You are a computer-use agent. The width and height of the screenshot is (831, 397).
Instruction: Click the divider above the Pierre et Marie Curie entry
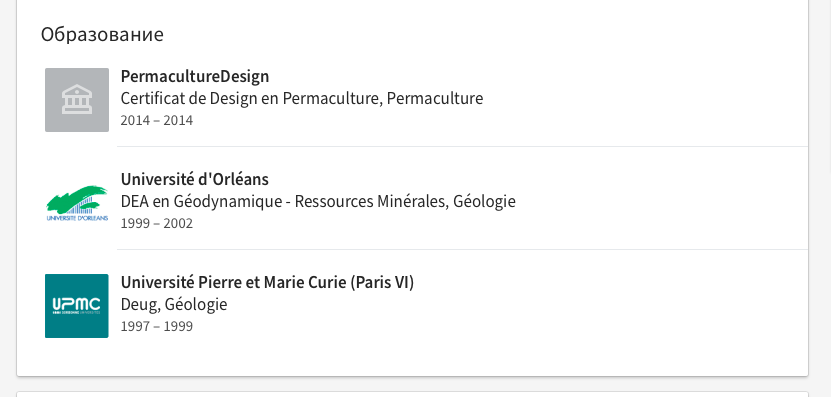(462, 249)
